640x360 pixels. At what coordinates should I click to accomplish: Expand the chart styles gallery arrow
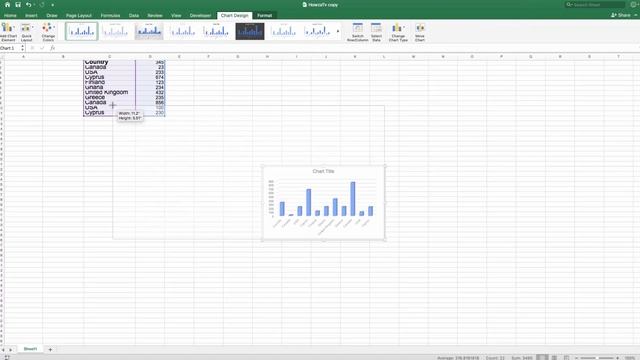tap(338, 31)
